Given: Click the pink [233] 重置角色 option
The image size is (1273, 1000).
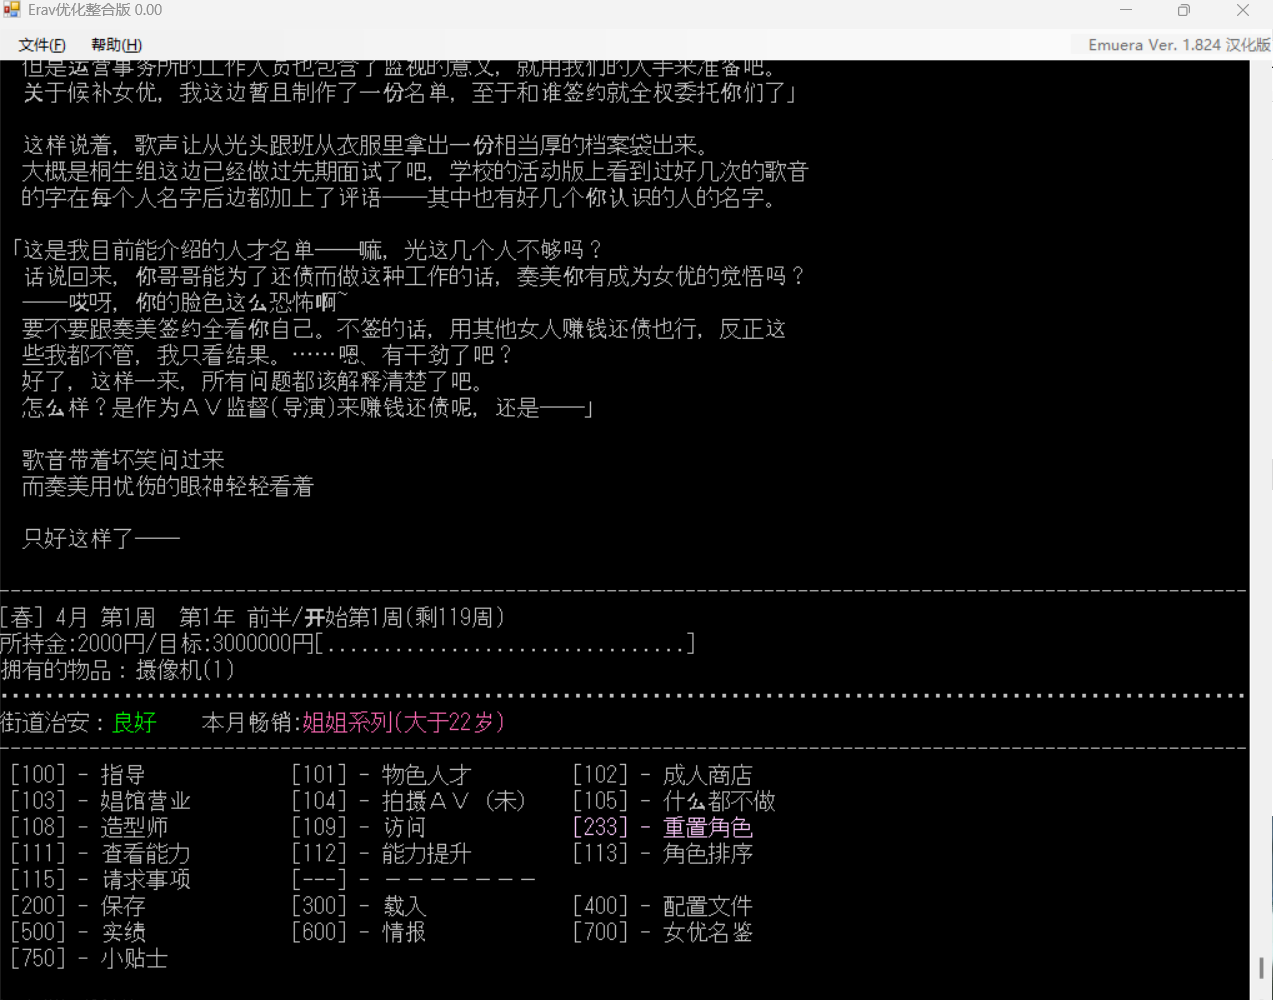Looking at the screenshot, I should pos(662,827).
